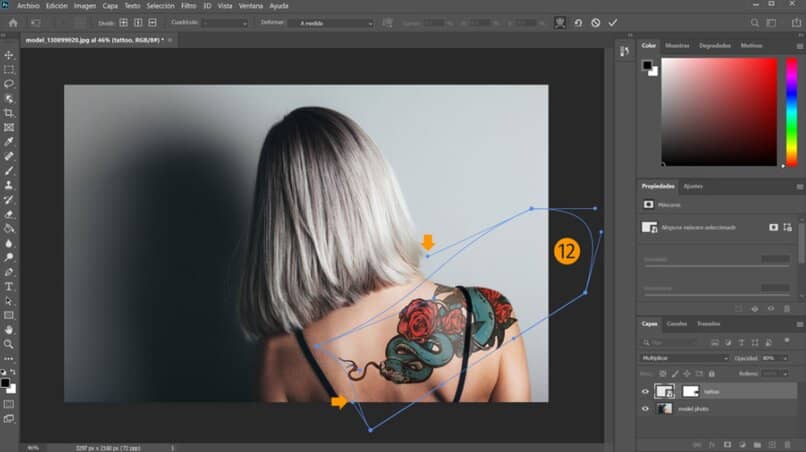Cancel the transform with the circle-slash icon
The height and width of the screenshot is (452, 806).
tap(595, 23)
